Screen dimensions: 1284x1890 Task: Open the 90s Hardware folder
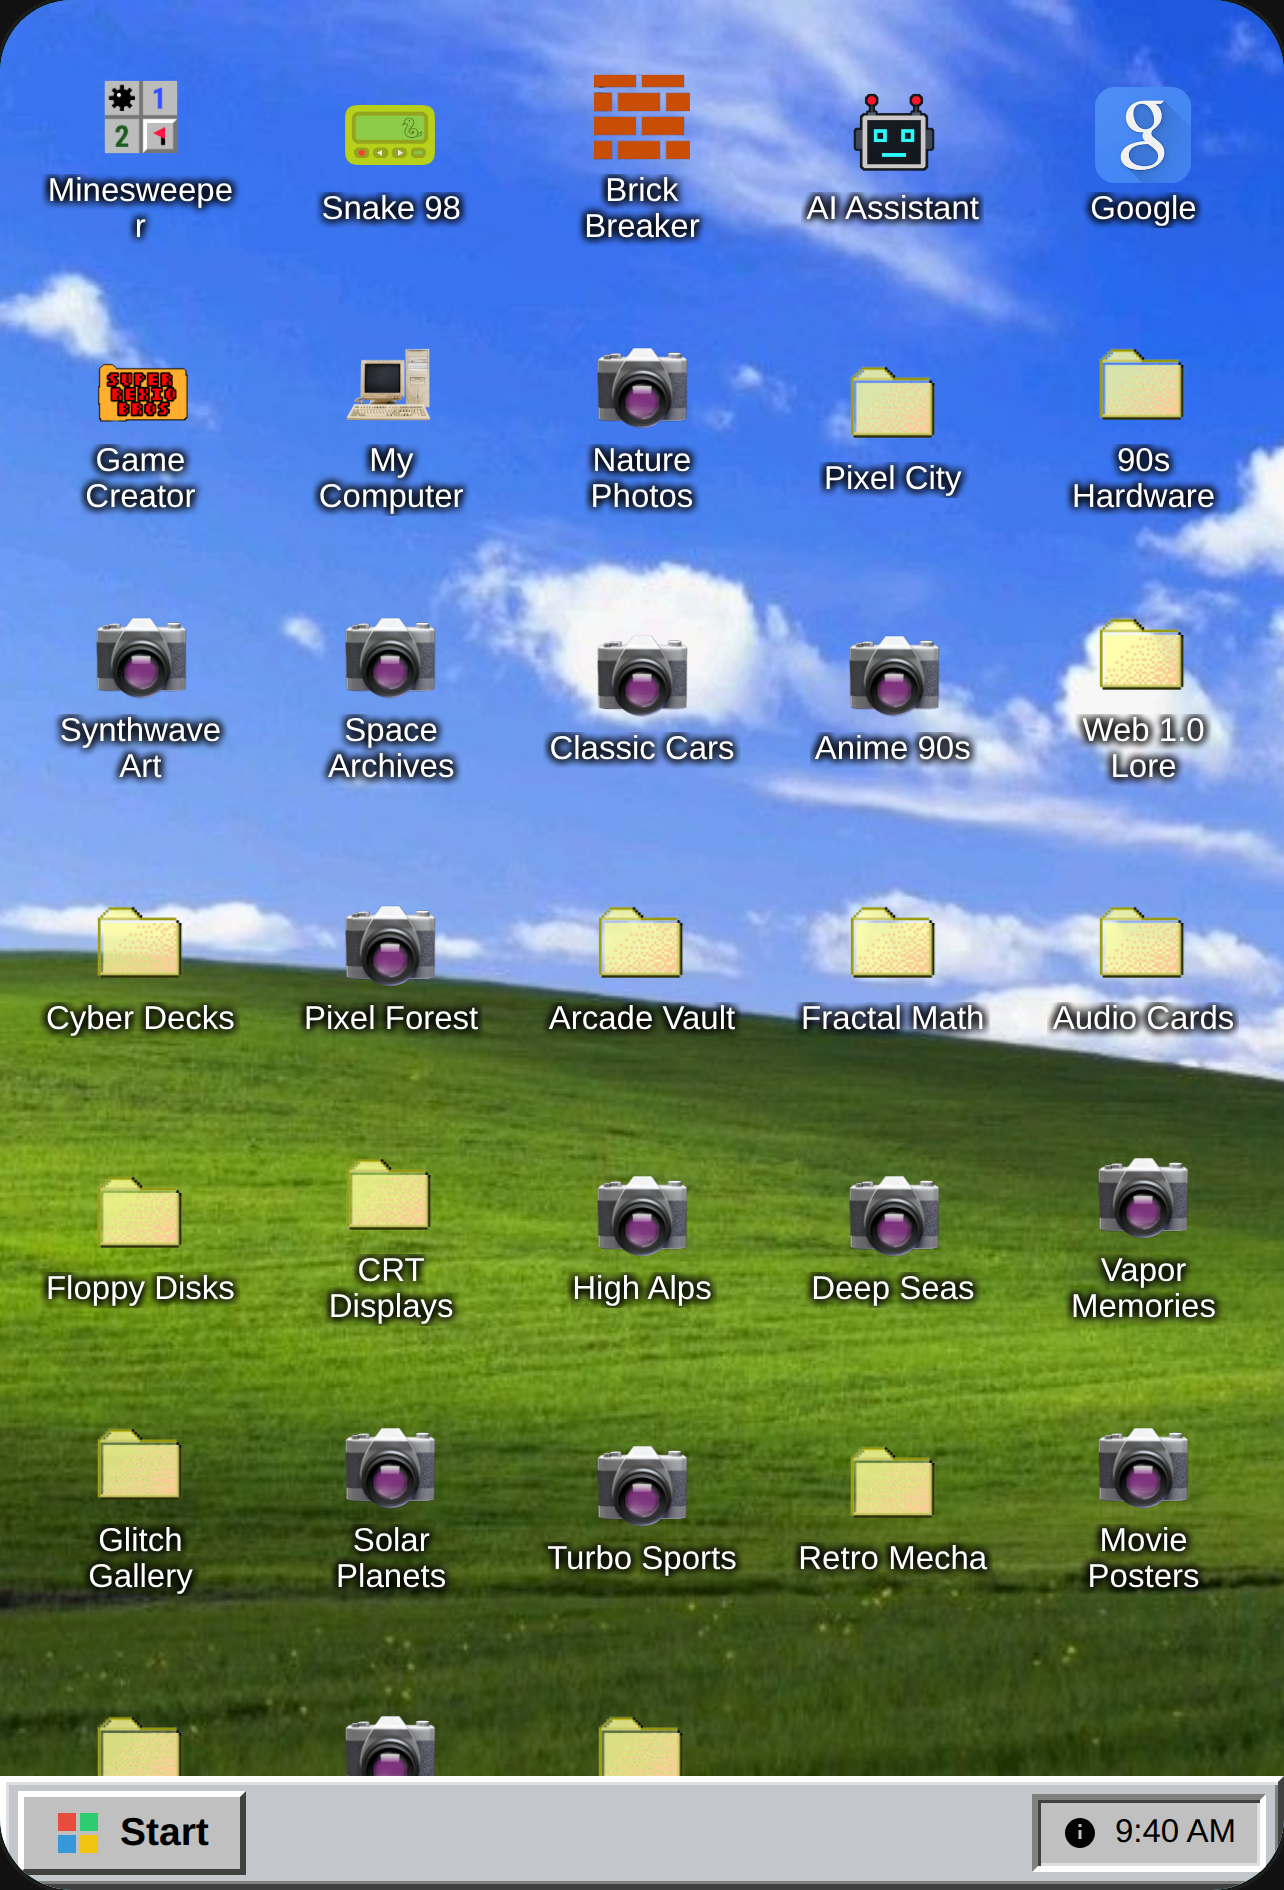[x=1142, y=385]
